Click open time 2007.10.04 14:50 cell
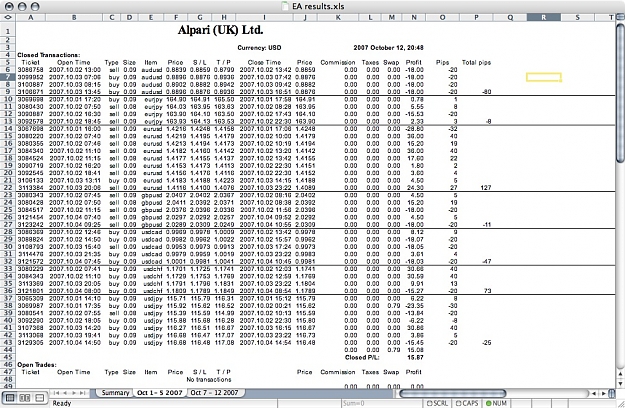This screenshot has width=625, height=408. [75, 343]
